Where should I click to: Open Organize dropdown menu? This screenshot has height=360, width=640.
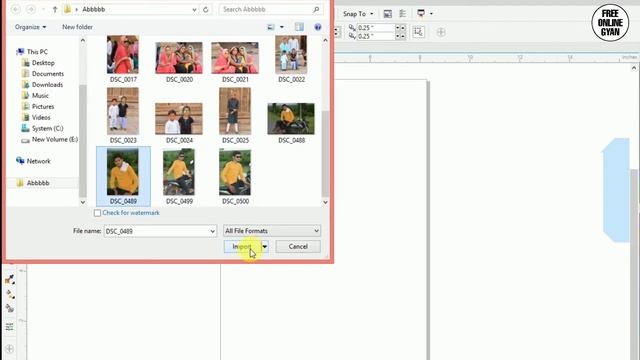click(30, 27)
